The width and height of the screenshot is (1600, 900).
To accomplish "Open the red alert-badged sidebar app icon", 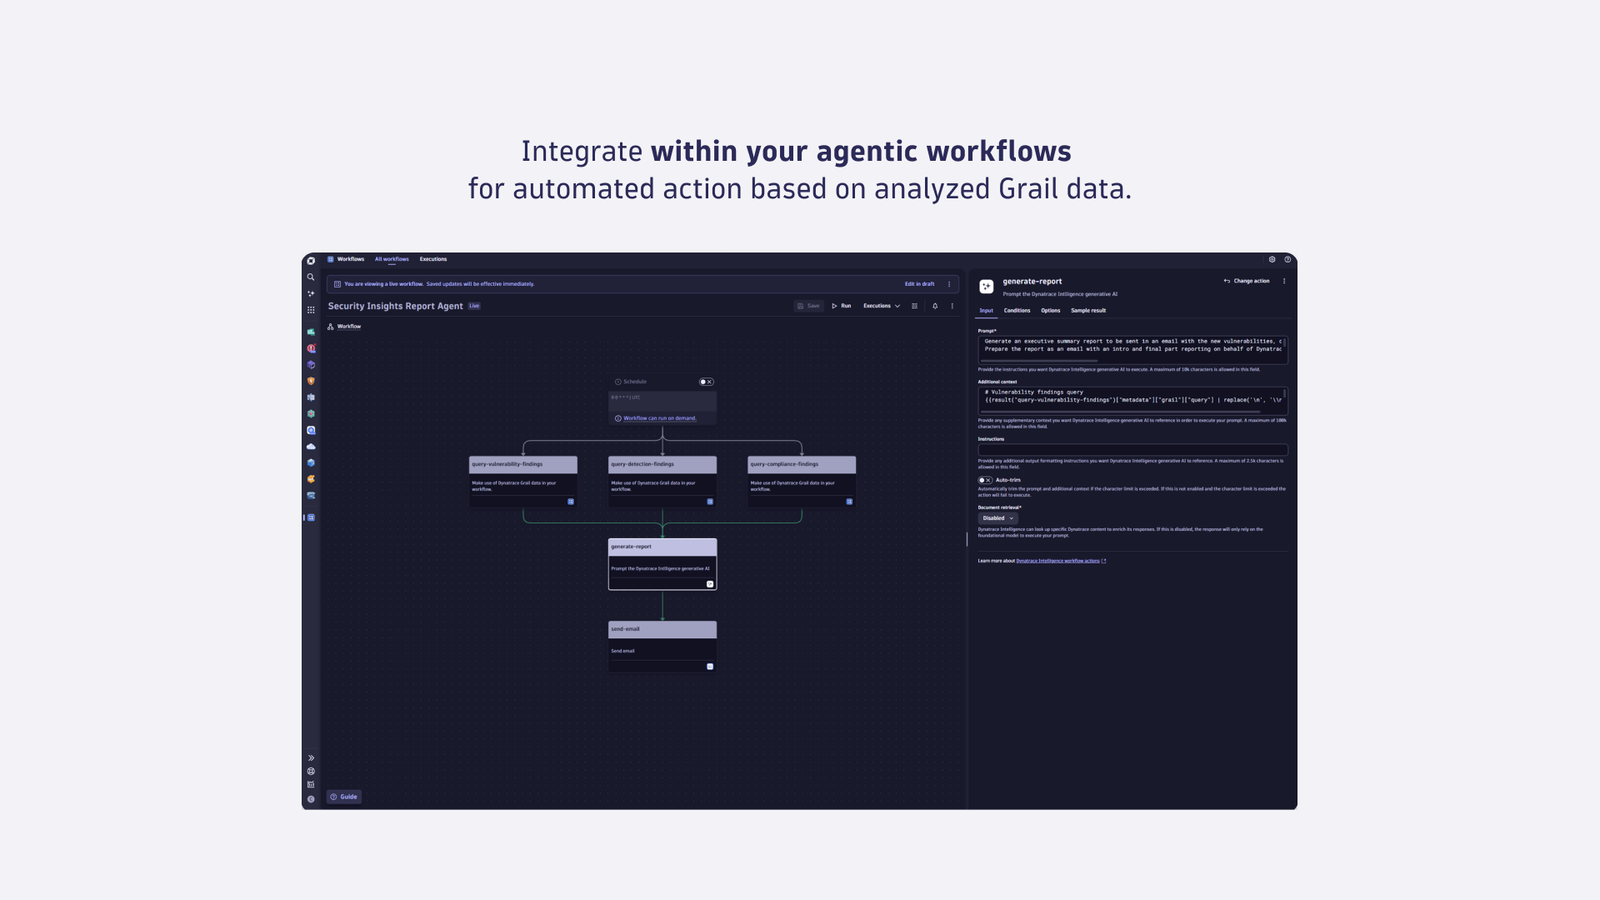I will point(311,348).
